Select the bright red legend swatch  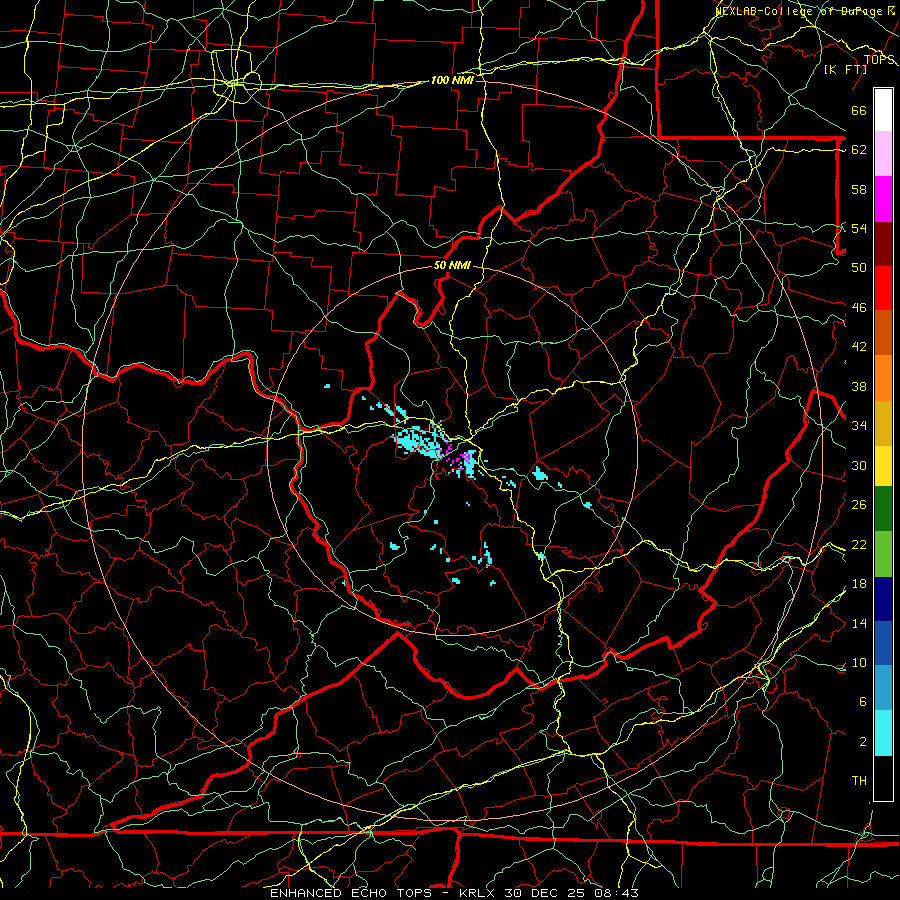point(883,288)
